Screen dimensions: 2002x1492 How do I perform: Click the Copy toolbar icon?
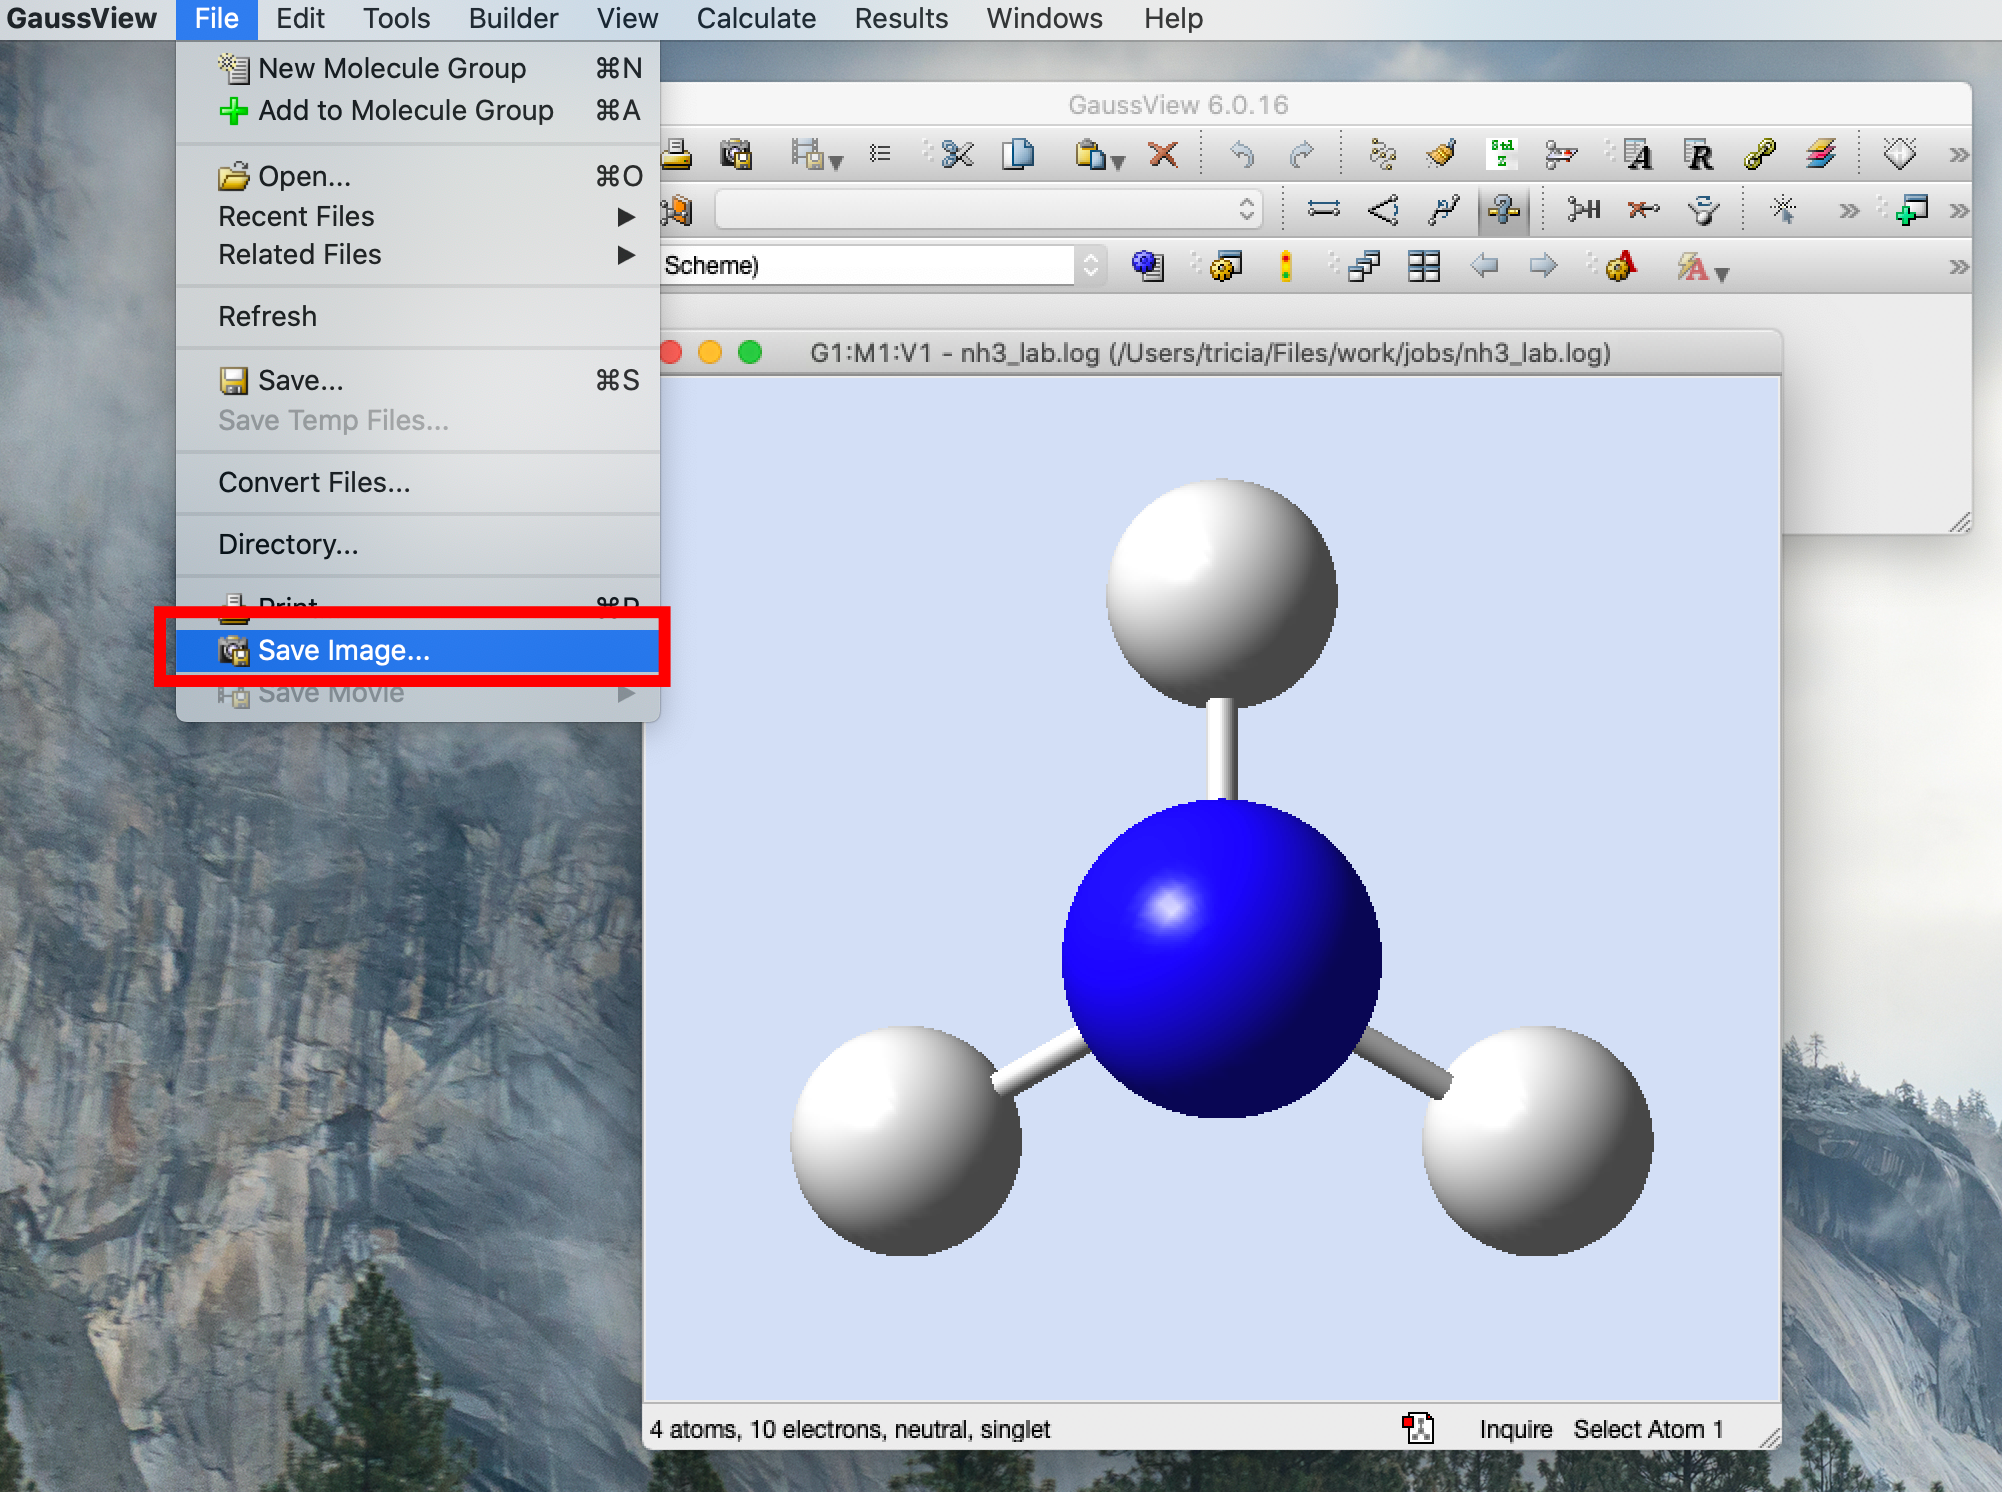tap(1018, 155)
